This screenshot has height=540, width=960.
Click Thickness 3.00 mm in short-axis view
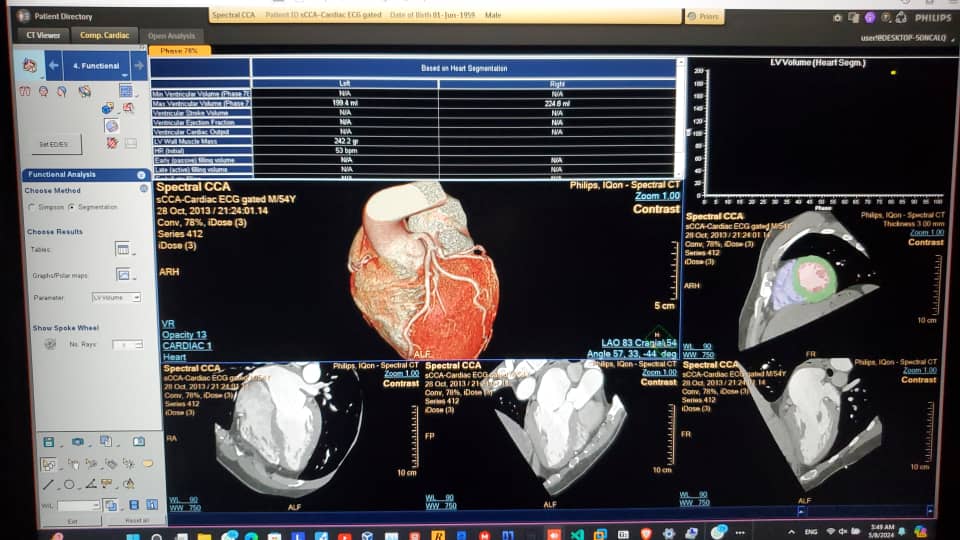[x=913, y=224]
